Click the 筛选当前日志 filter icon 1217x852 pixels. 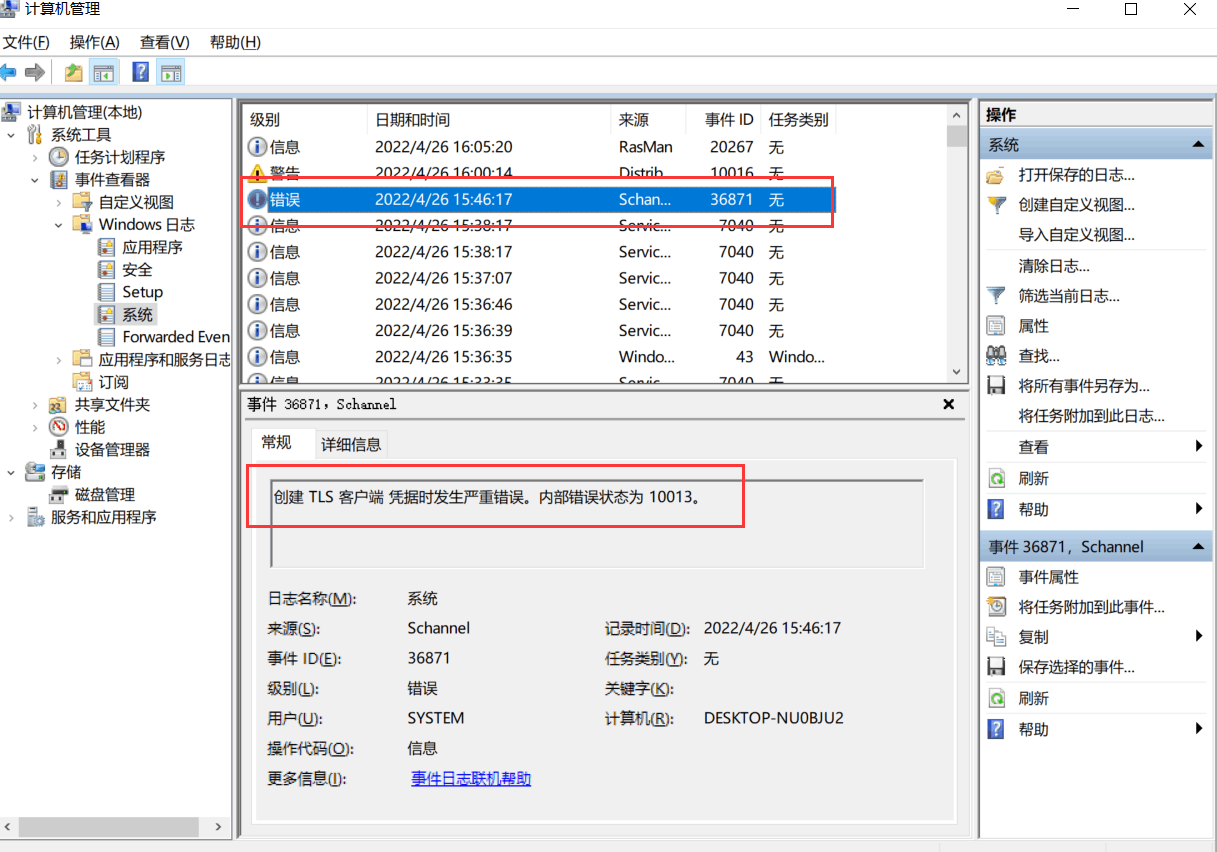[996, 296]
